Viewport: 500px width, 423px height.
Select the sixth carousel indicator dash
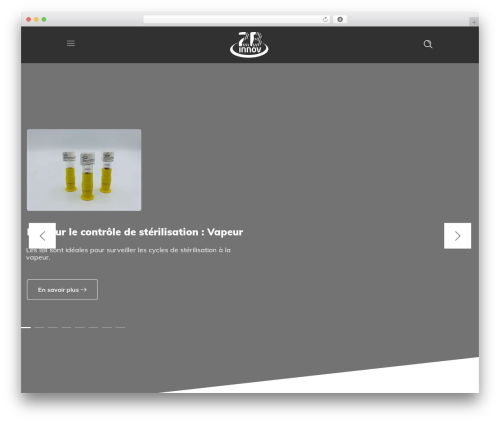point(93,327)
